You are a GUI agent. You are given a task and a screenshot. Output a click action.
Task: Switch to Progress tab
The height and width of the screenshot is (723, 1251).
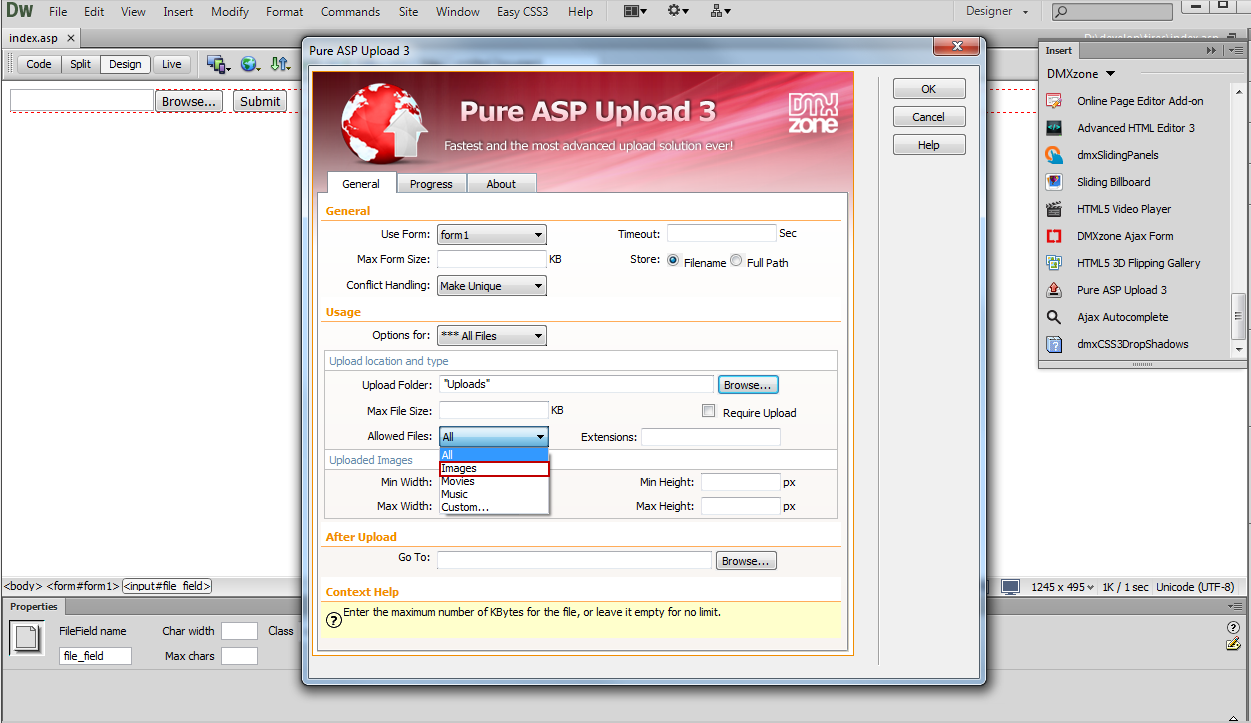tap(431, 184)
